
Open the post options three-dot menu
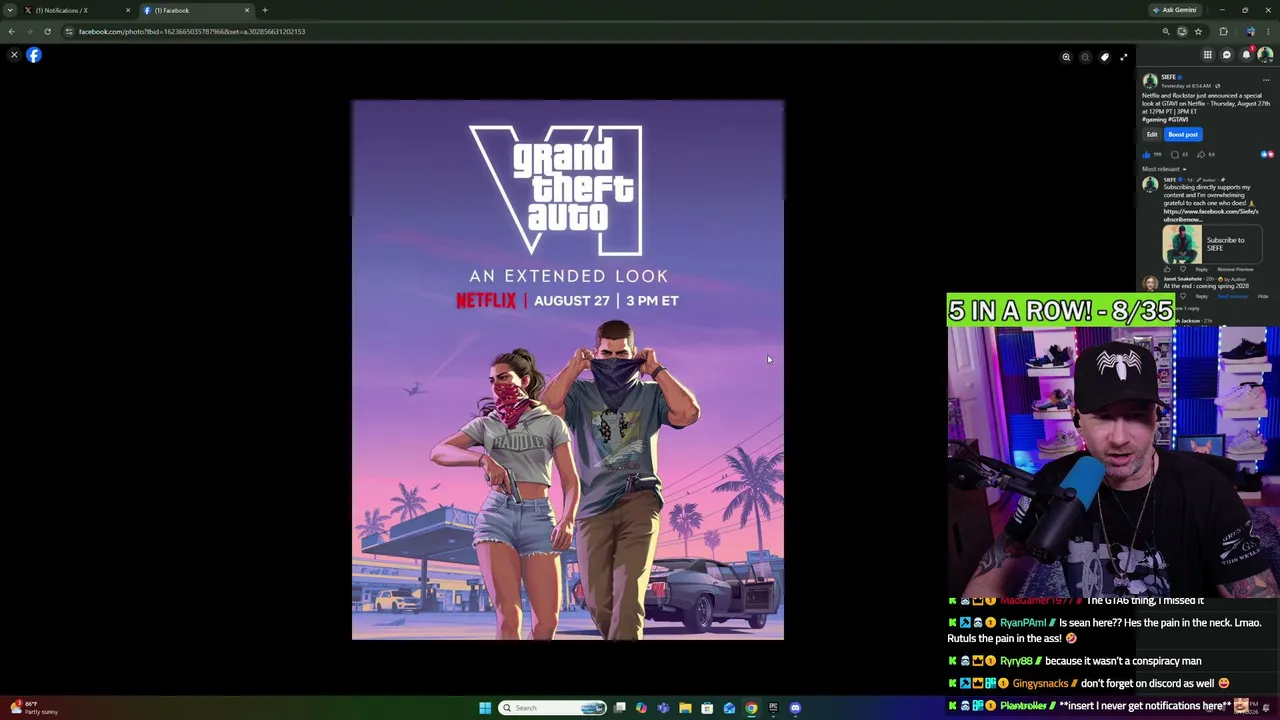(1266, 80)
